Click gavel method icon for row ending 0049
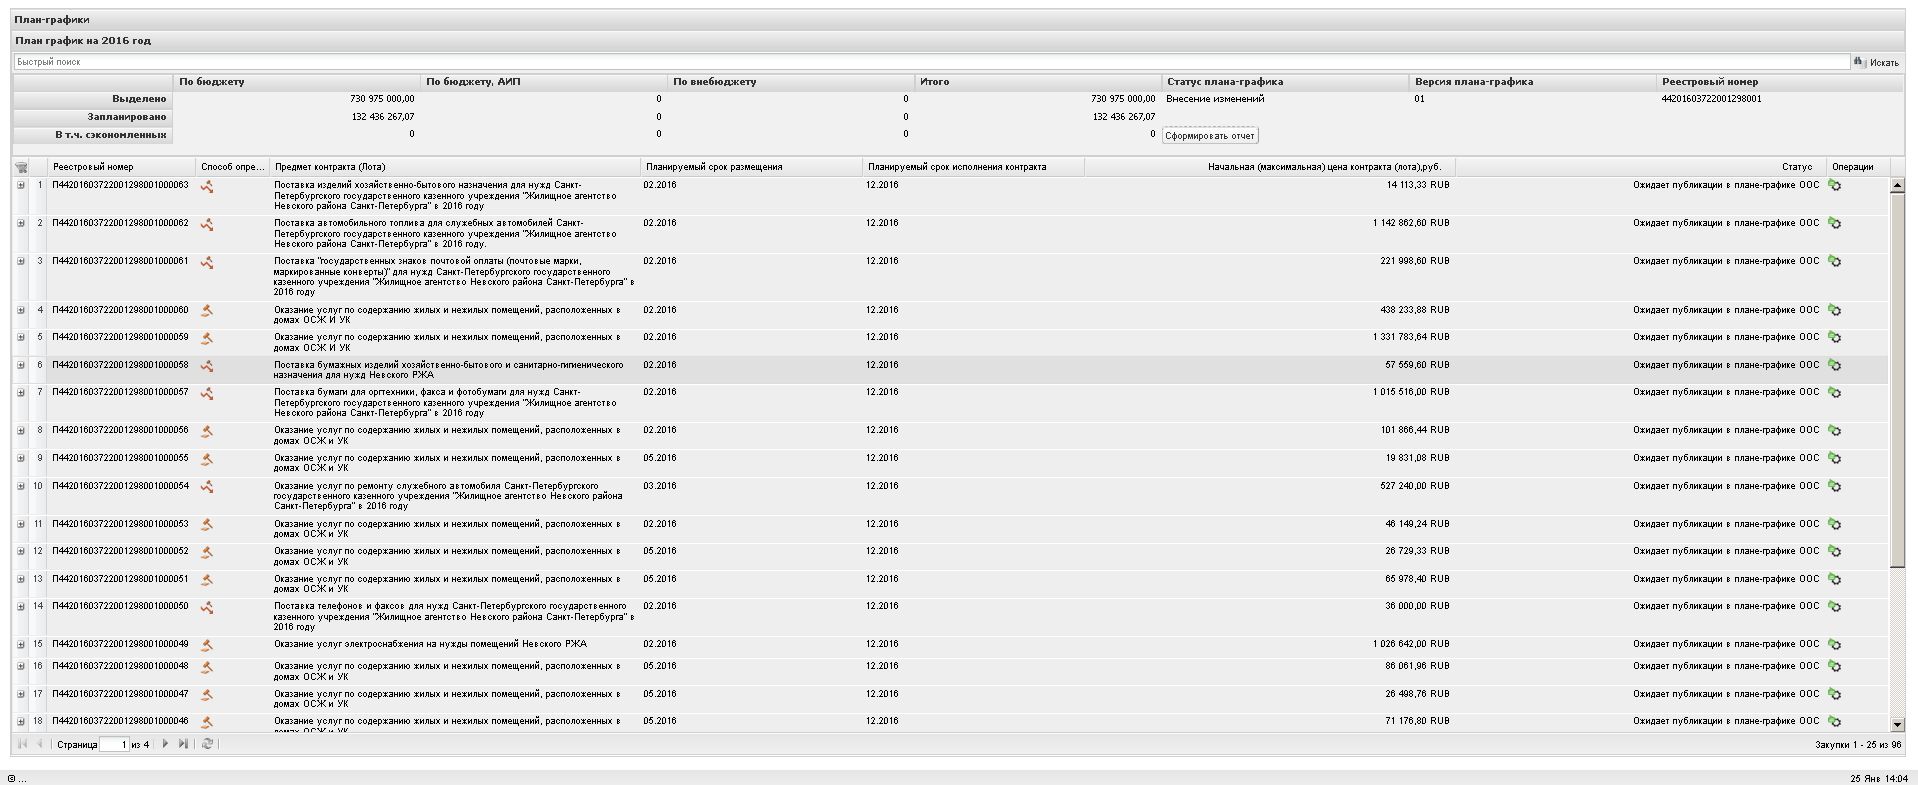 (207, 645)
